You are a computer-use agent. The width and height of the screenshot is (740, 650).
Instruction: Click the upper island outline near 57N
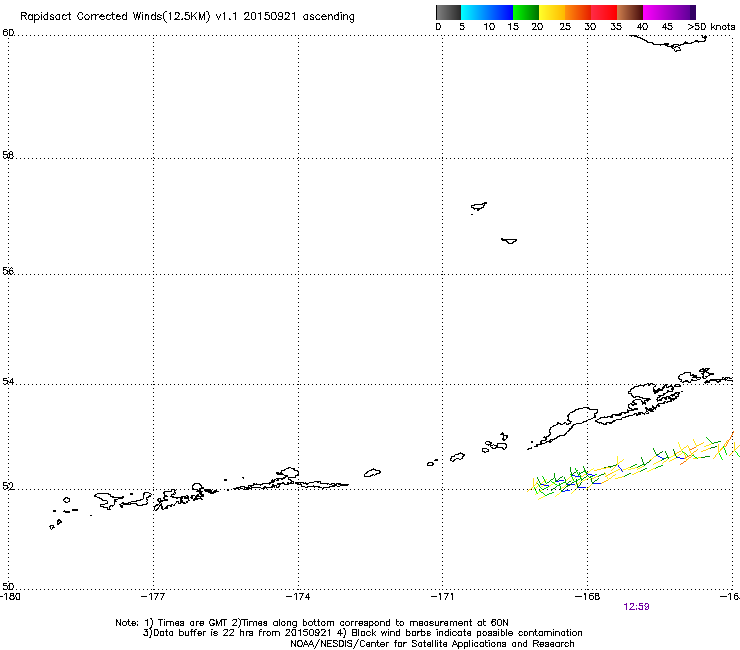[x=479, y=207]
